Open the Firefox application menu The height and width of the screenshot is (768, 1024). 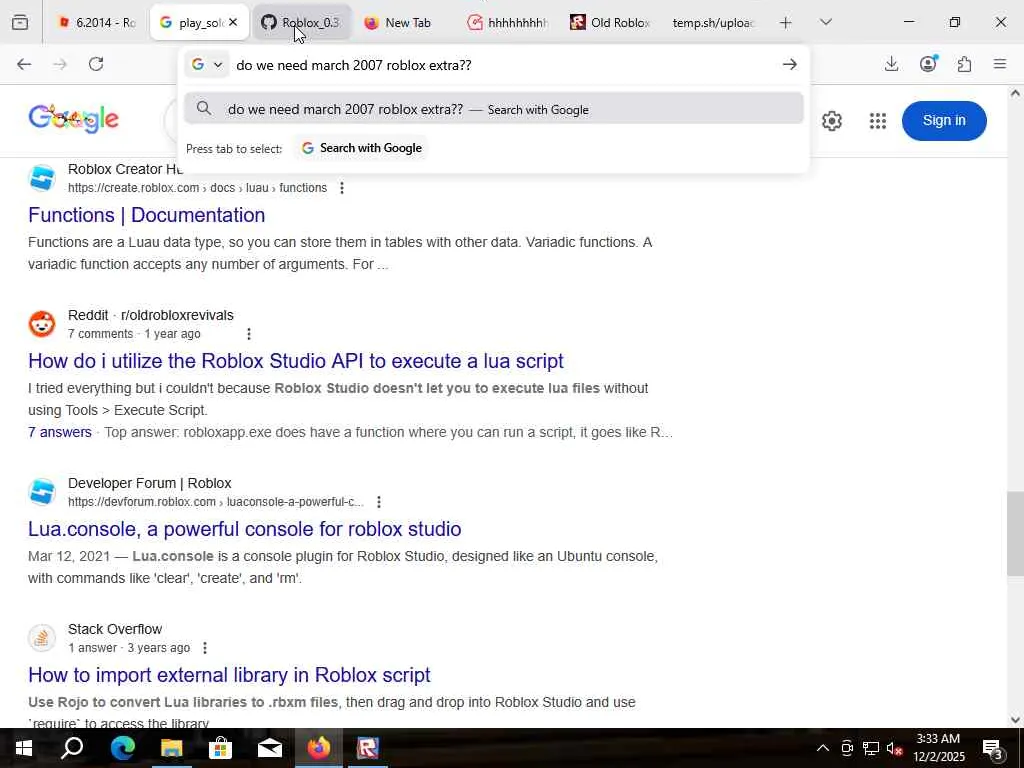click(1000, 64)
